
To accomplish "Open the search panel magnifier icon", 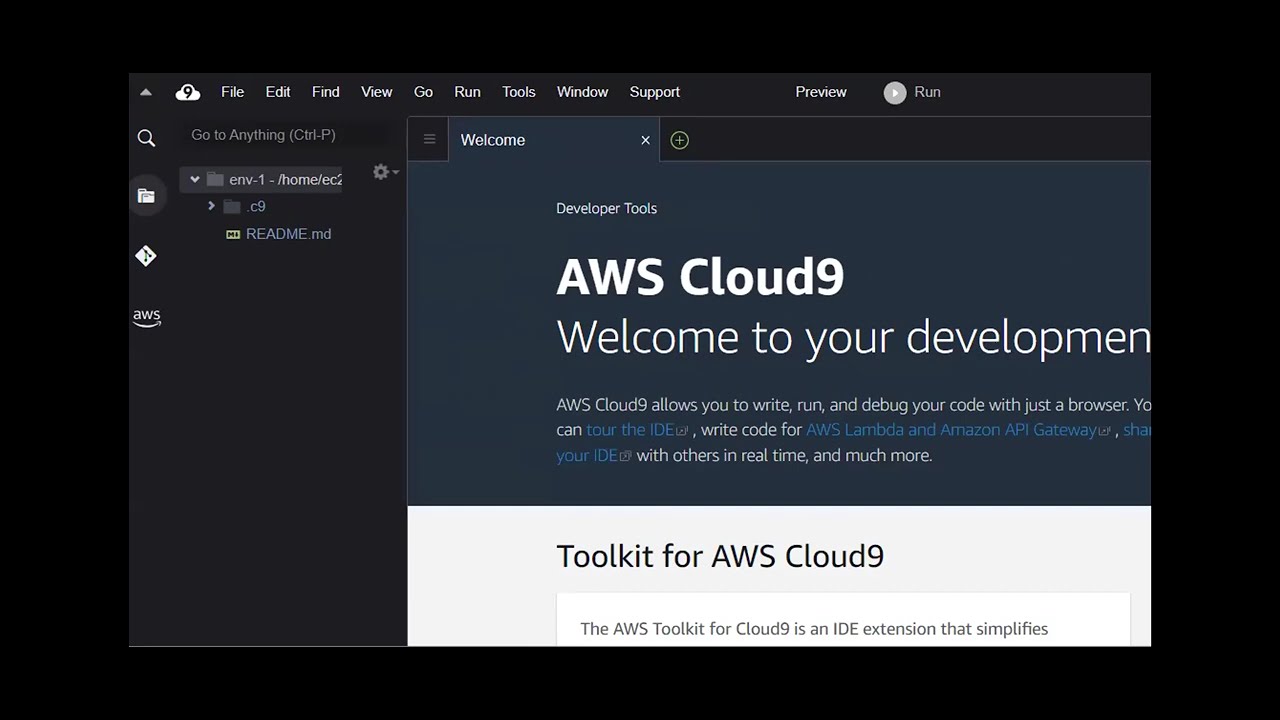I will click(x=146, y=138).
